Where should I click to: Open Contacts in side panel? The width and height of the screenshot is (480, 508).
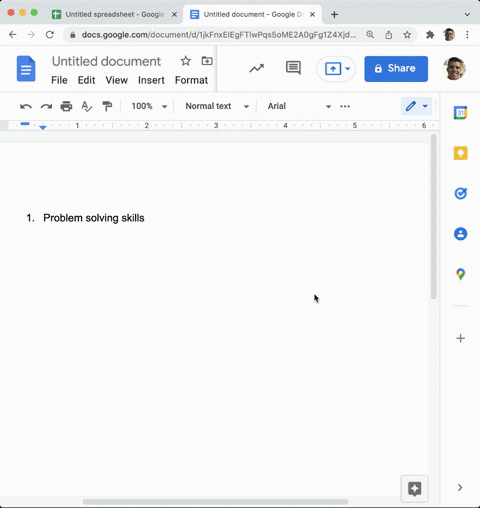point(460,234)
